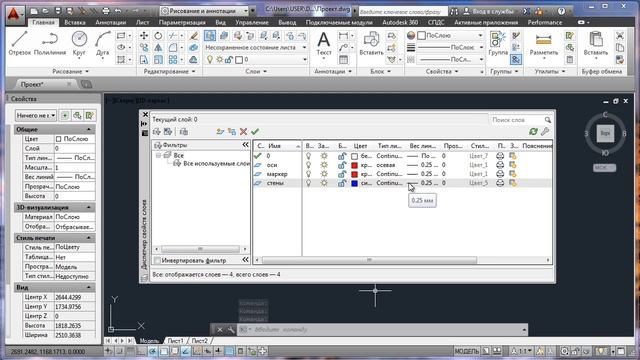The width and height of the screenshot is (640, 360).
Task: Toggle lock icon for layer стены
Action: (342, 183)
